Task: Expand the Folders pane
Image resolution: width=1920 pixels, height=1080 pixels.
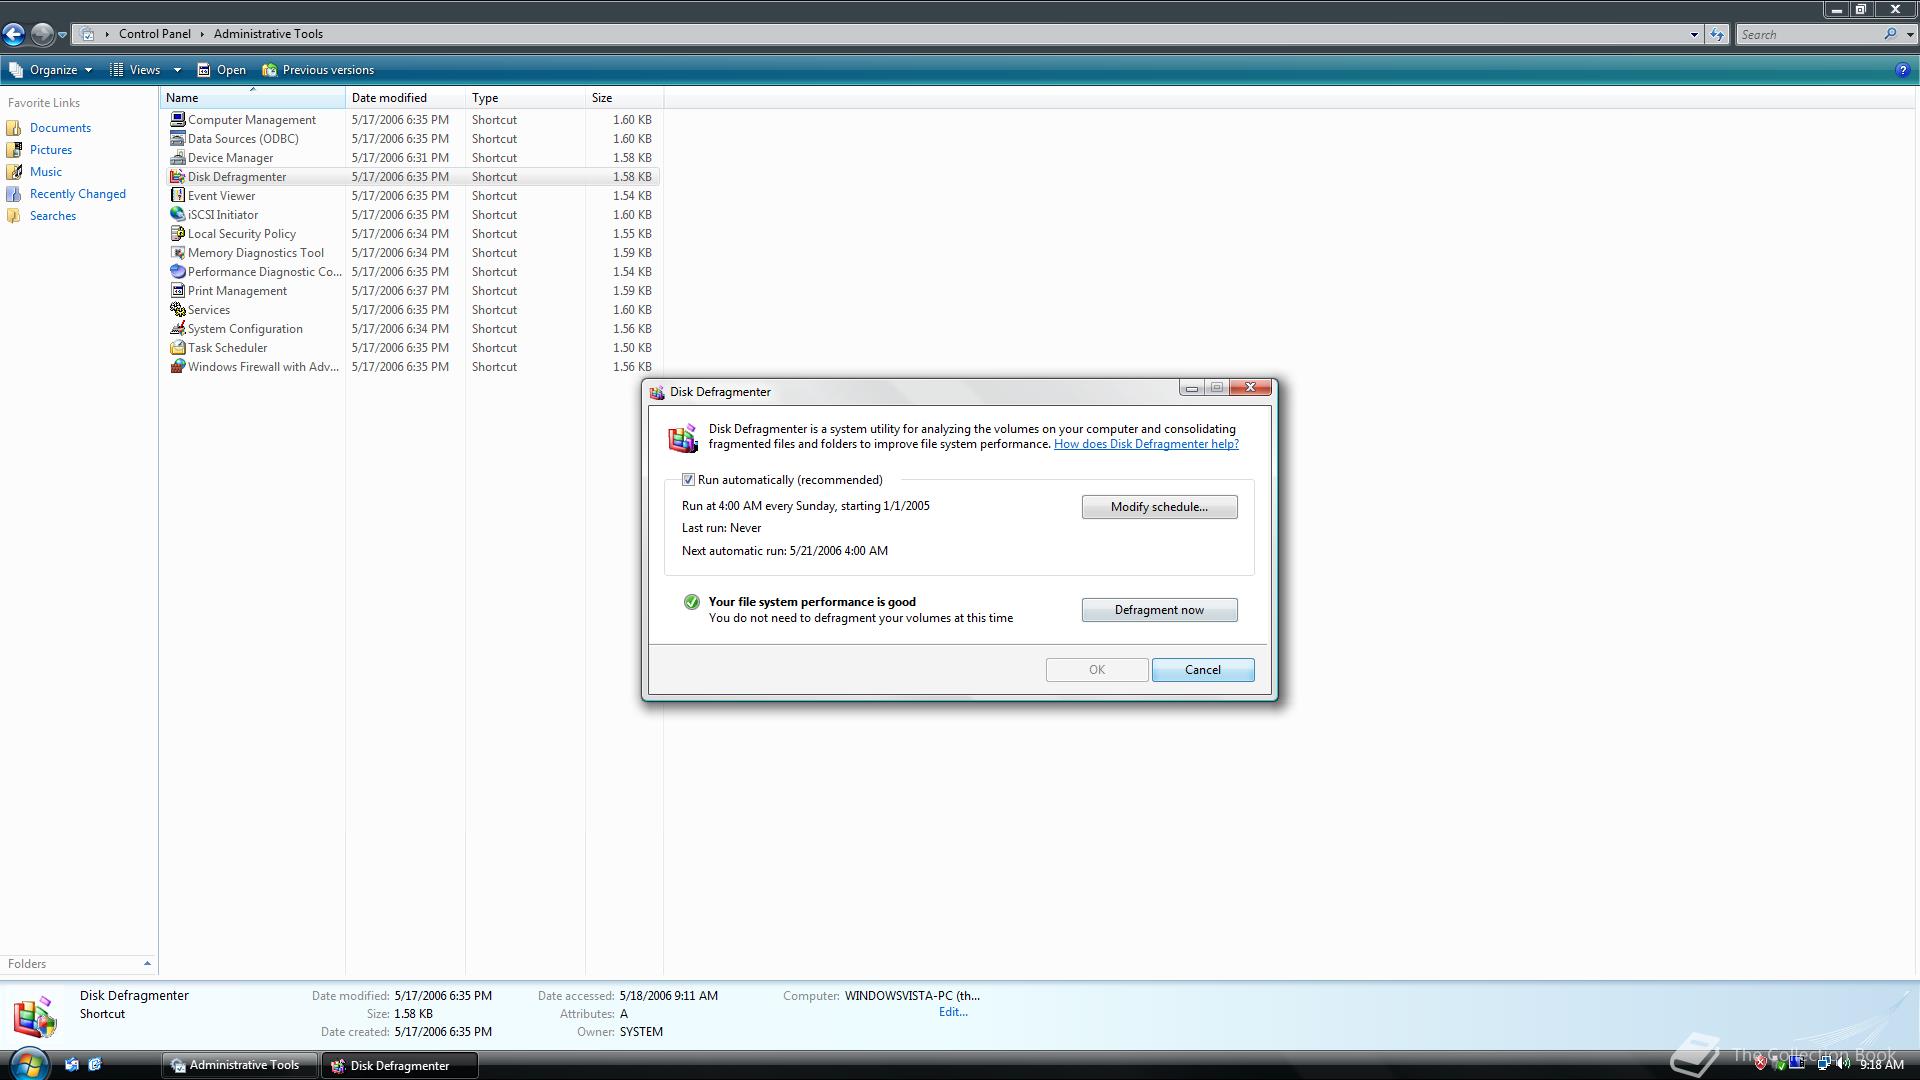Action: (x=147, y=964)
